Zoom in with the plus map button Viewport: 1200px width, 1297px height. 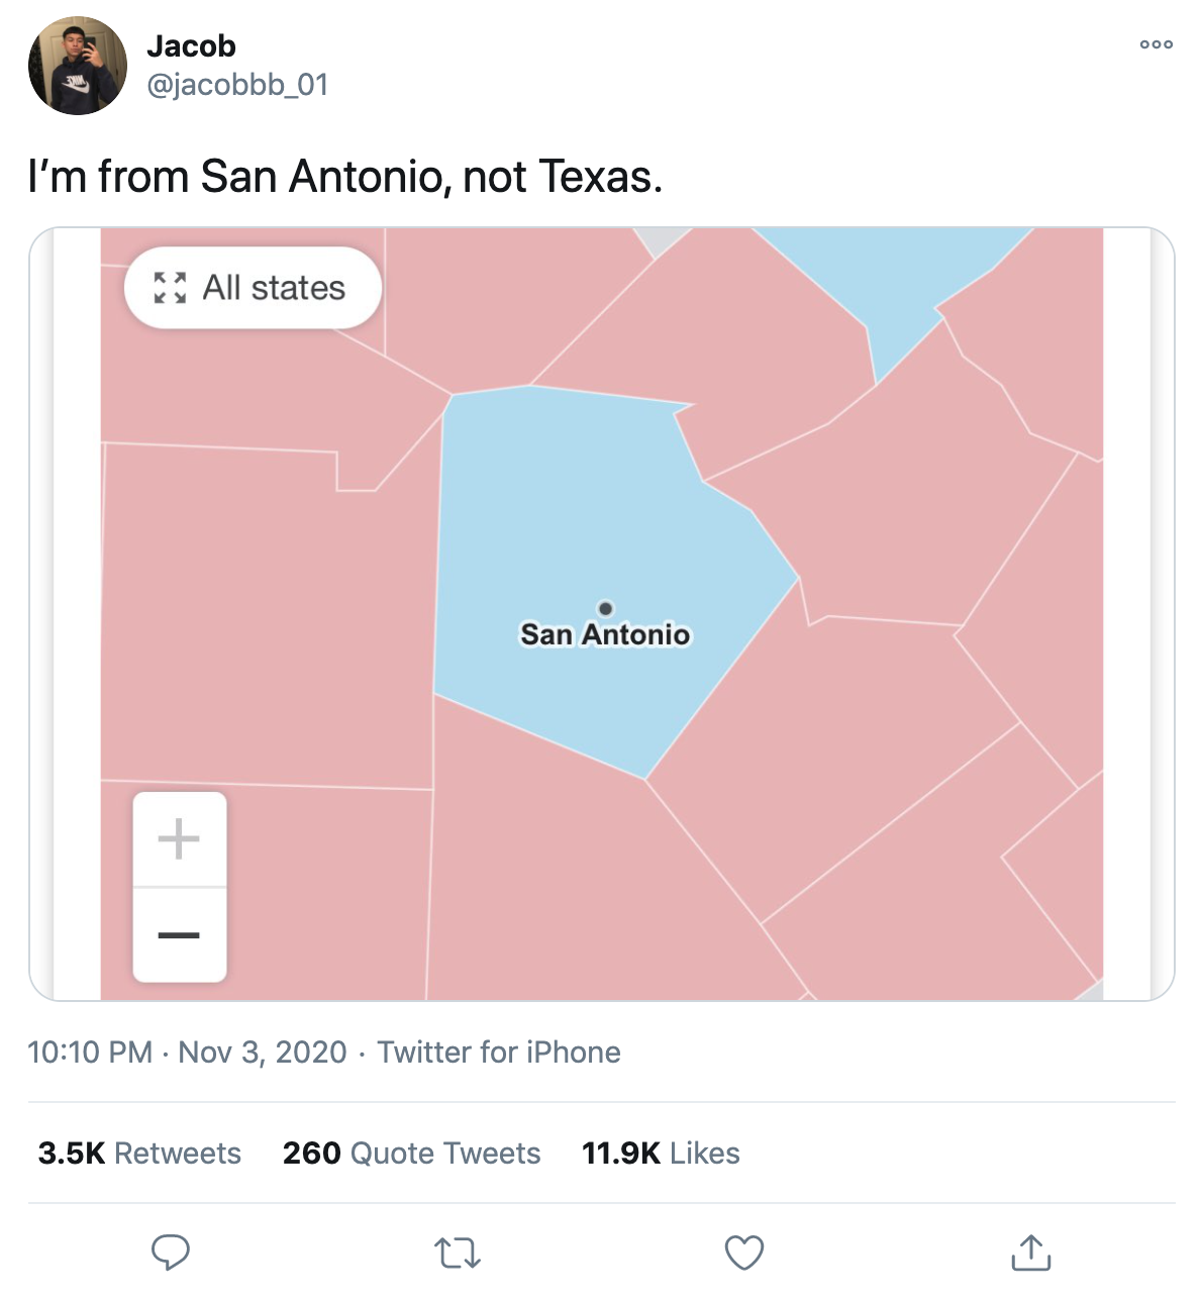coord(179,838)
